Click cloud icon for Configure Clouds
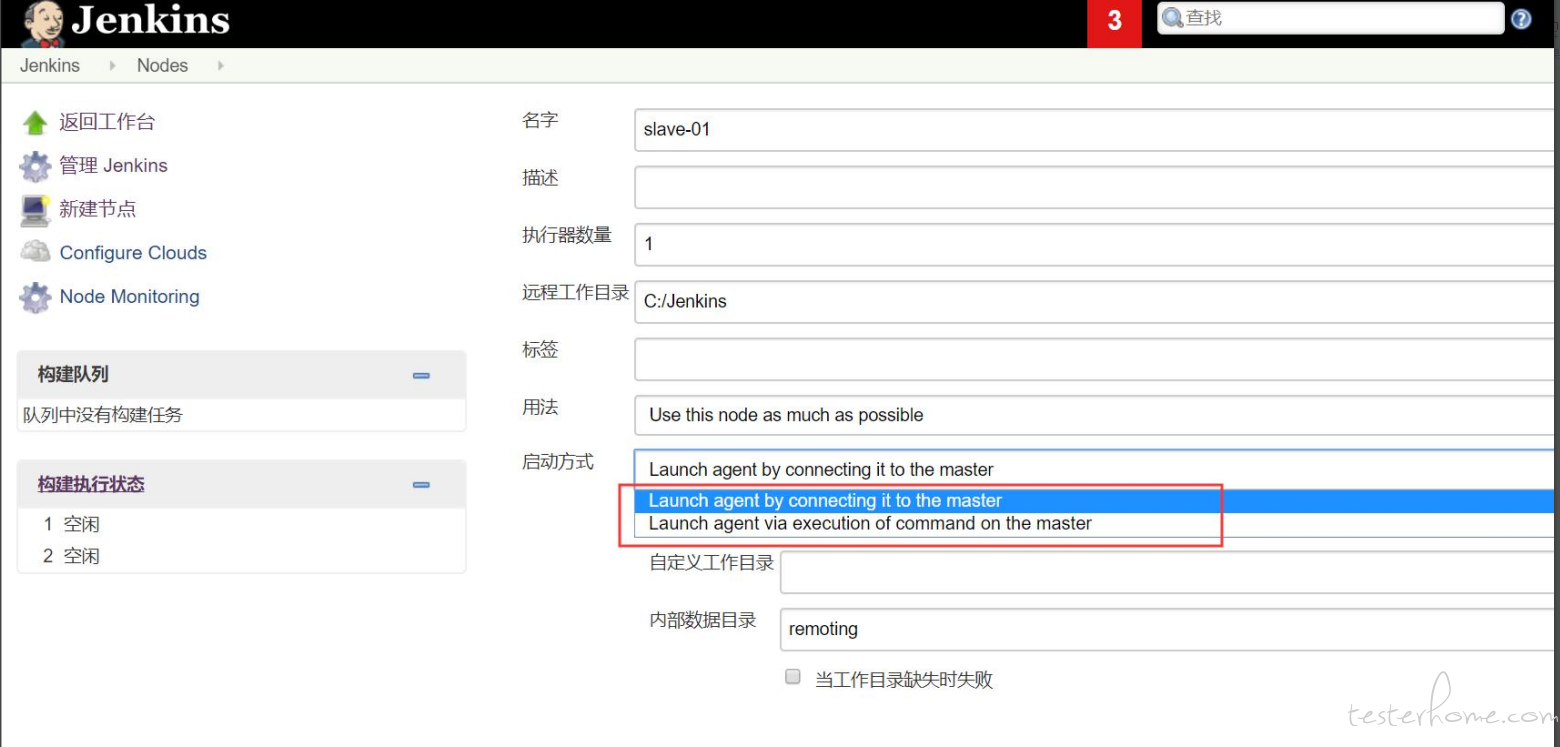The width and height of the screenshot is (1560, 747). tap(35, 252)
